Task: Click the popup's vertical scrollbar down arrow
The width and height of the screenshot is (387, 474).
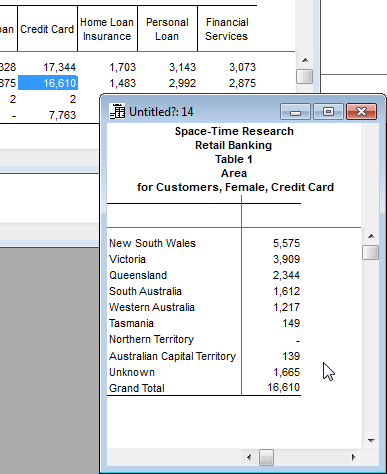Action: point(371,440)
